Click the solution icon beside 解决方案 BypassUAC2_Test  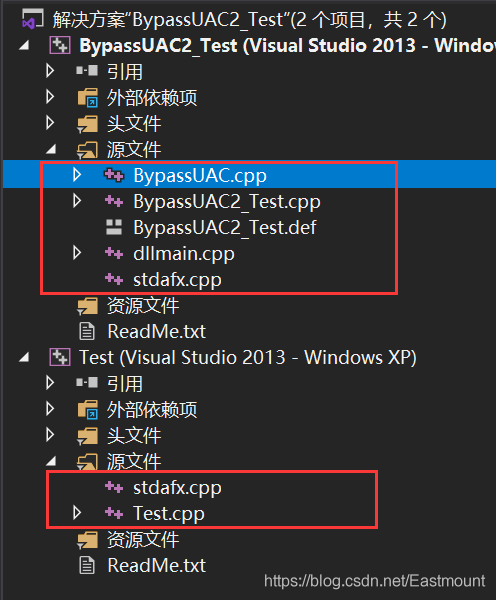click(33, 19)
